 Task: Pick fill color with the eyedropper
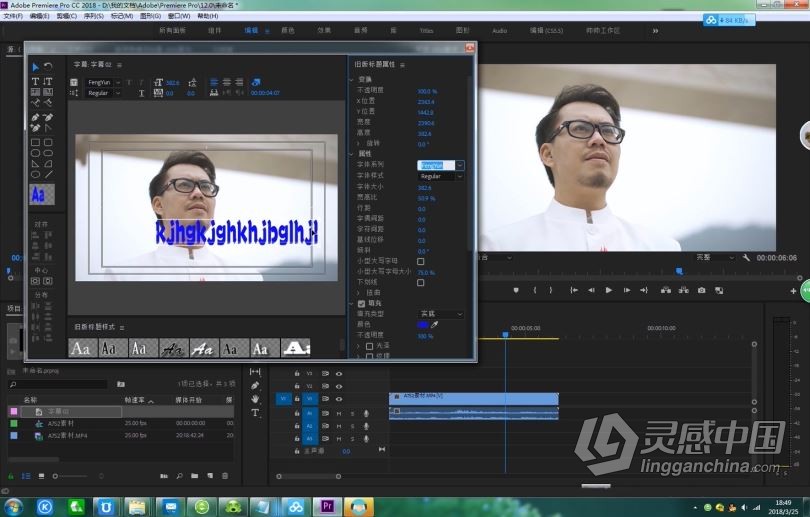pyautogui.click(x=434, y=324)
